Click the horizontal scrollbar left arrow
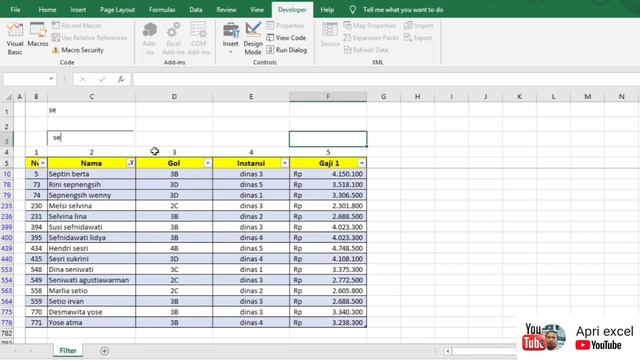 [x=448, y=351]
